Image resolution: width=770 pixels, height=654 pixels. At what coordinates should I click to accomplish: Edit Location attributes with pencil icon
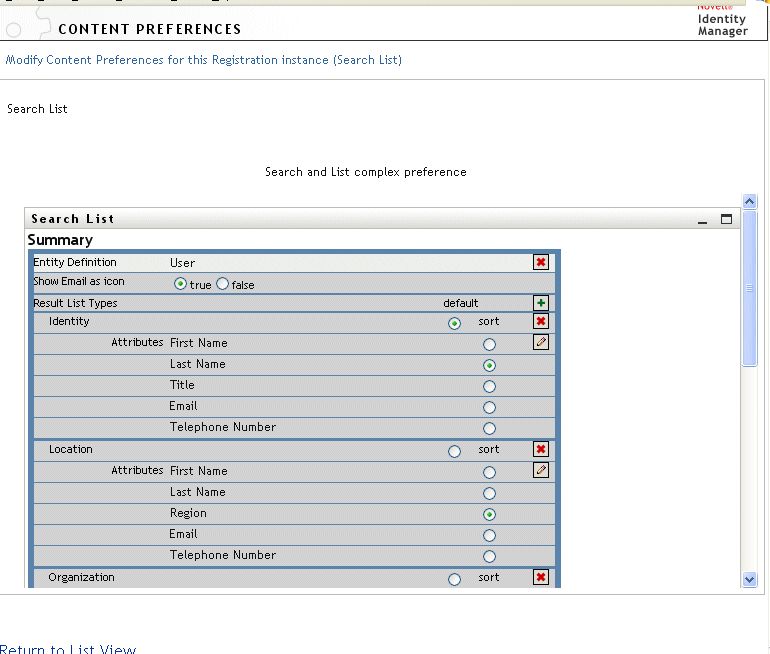click(541, 470)
